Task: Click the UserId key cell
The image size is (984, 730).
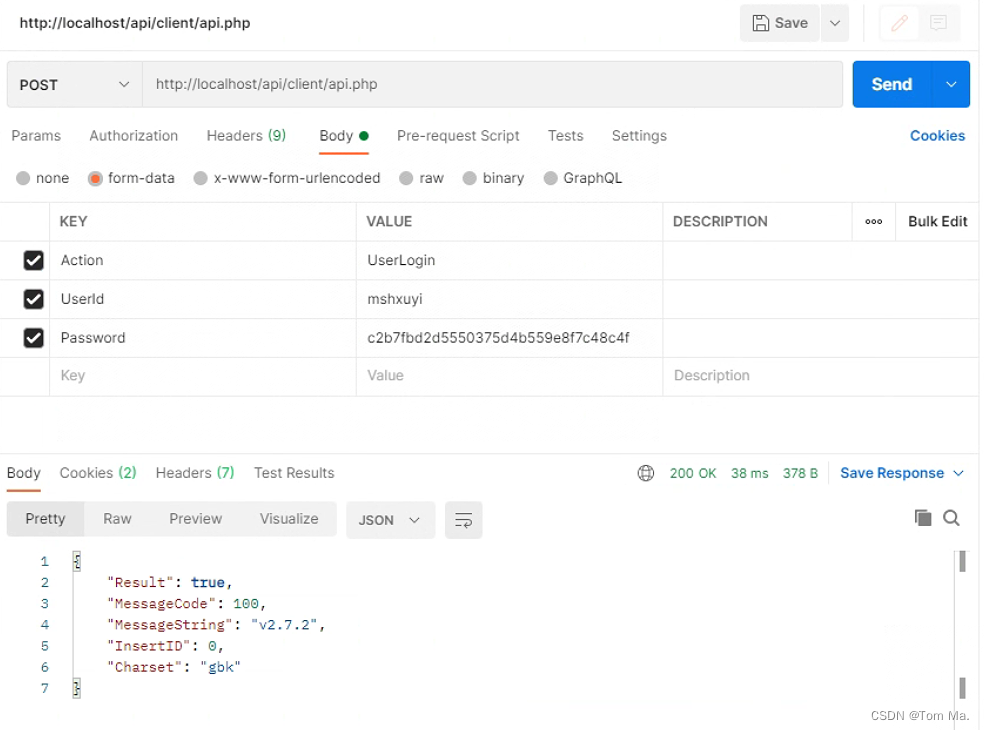Action: pos(203,299)
